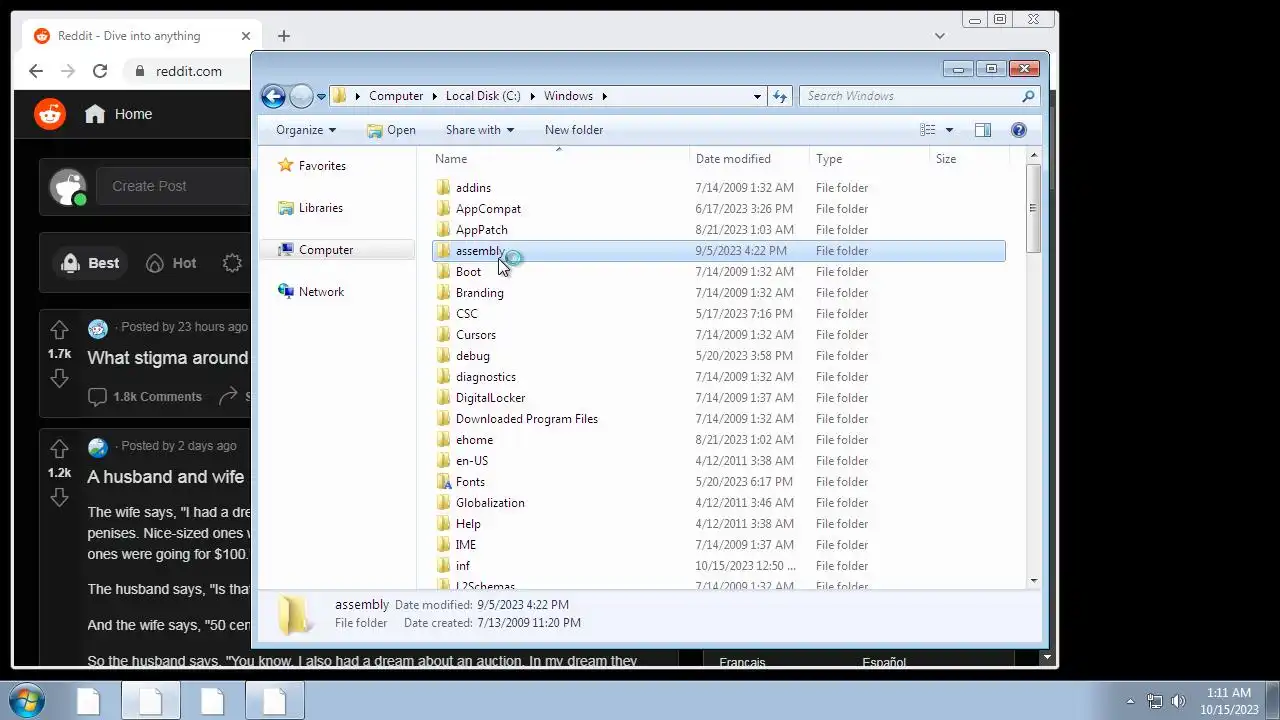The width and height of the screenshot is (1280, 720).
Task: Click Computer in the address breadcrumb
Action: coord(396,96)
